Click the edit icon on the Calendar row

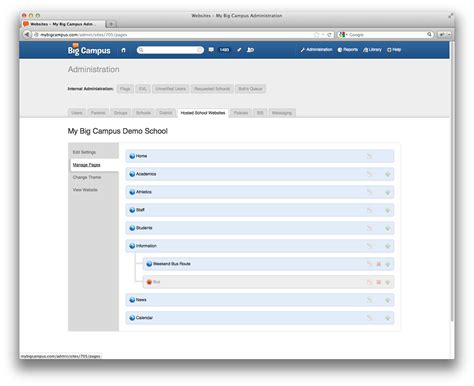click(x=369, y=318)
